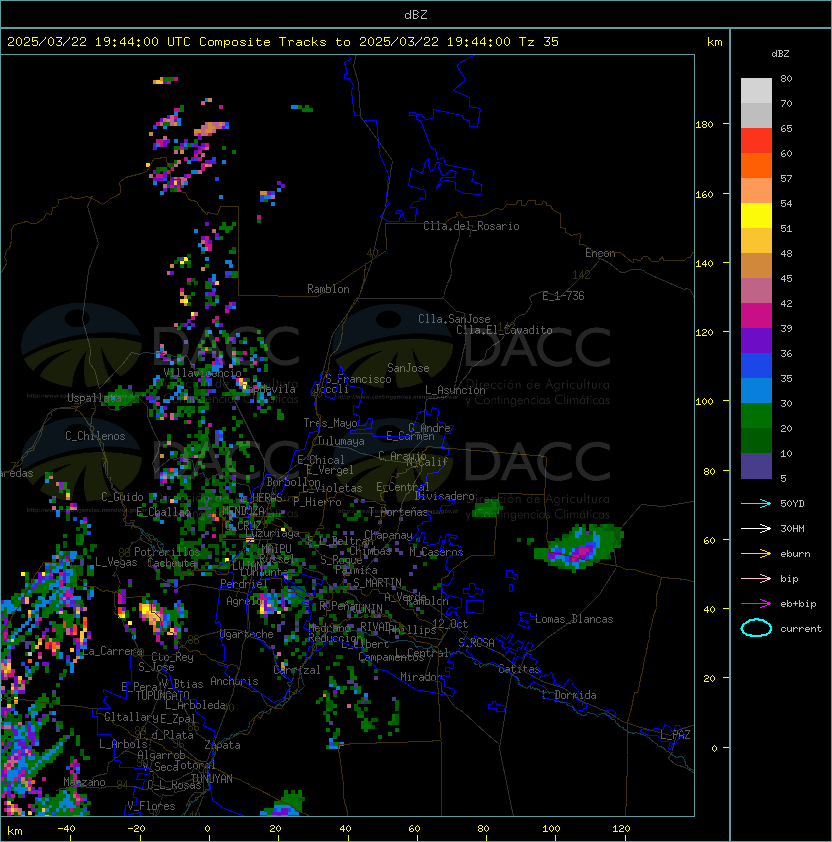Viewport: 832px width, 842px height.
Task: Click the Catitas map label
Action: 519,669
